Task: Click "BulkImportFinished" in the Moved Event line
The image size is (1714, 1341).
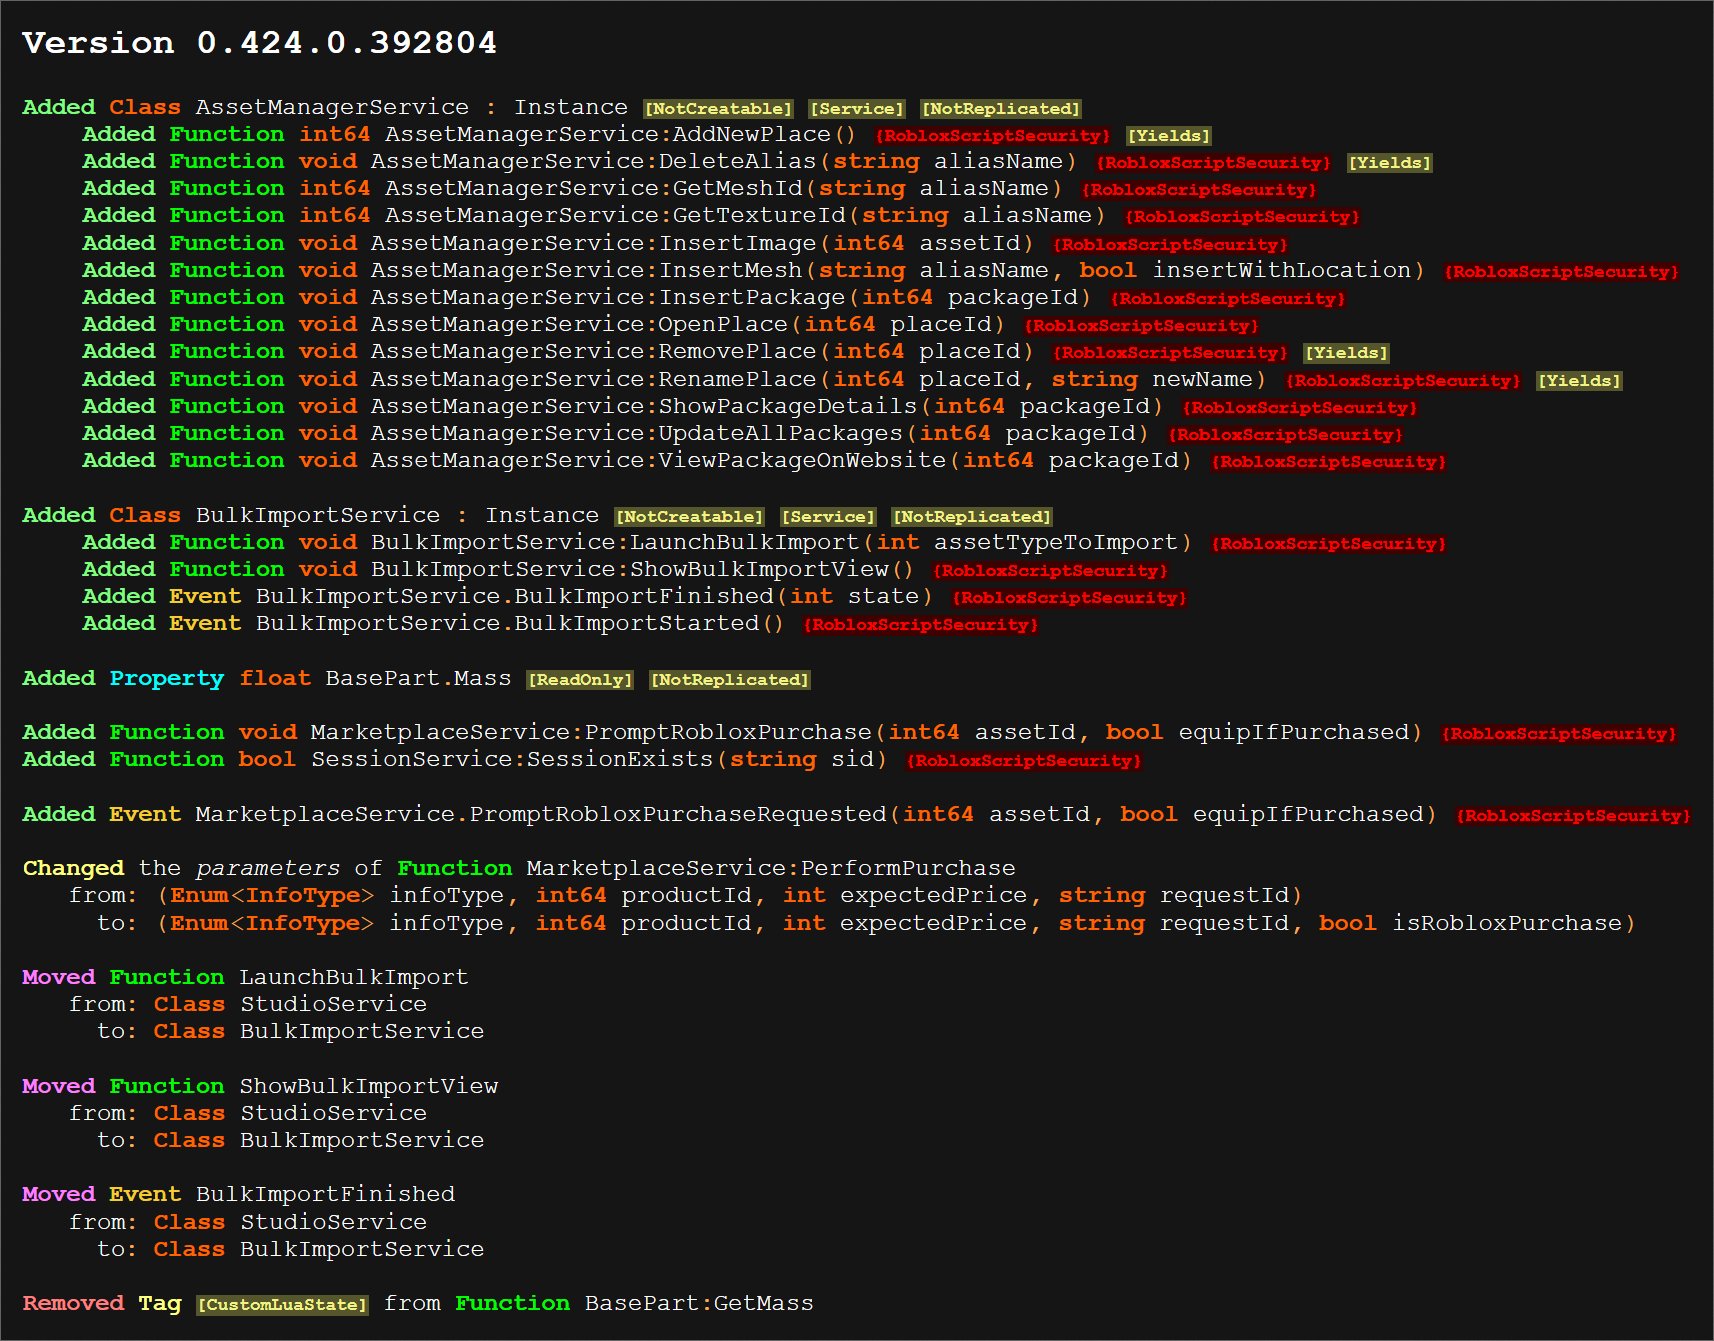Action: coord(325,1194)
